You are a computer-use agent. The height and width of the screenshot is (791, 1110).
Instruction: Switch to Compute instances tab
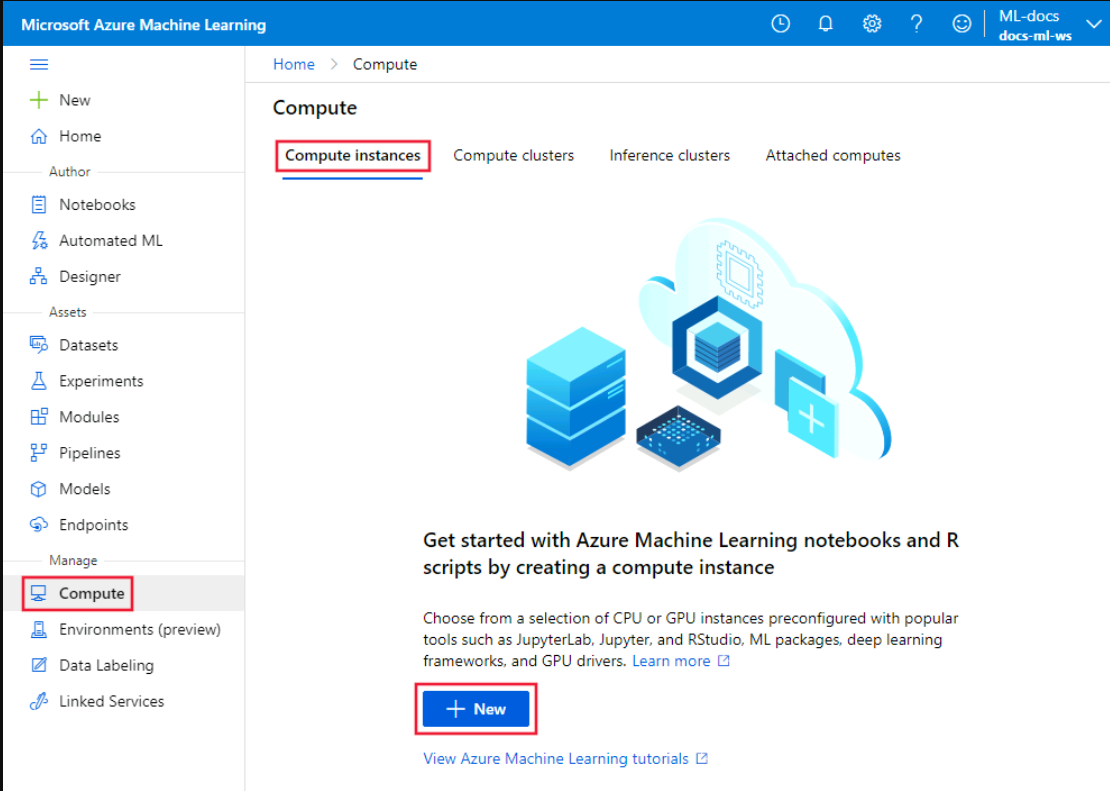353,156
